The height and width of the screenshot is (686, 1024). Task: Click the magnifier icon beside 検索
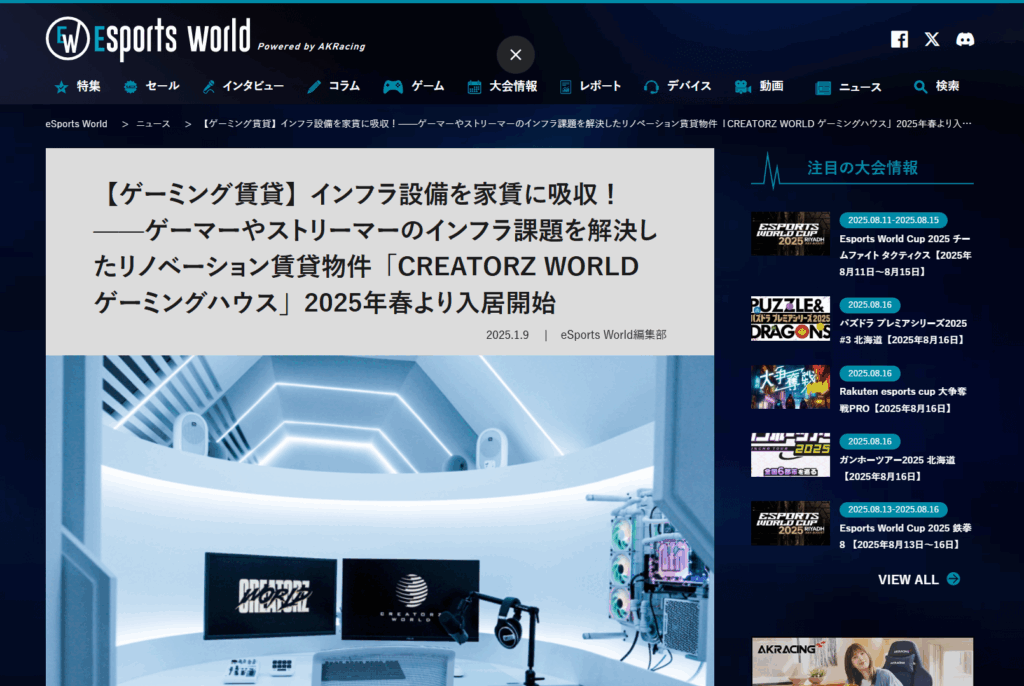pos(920,87)
